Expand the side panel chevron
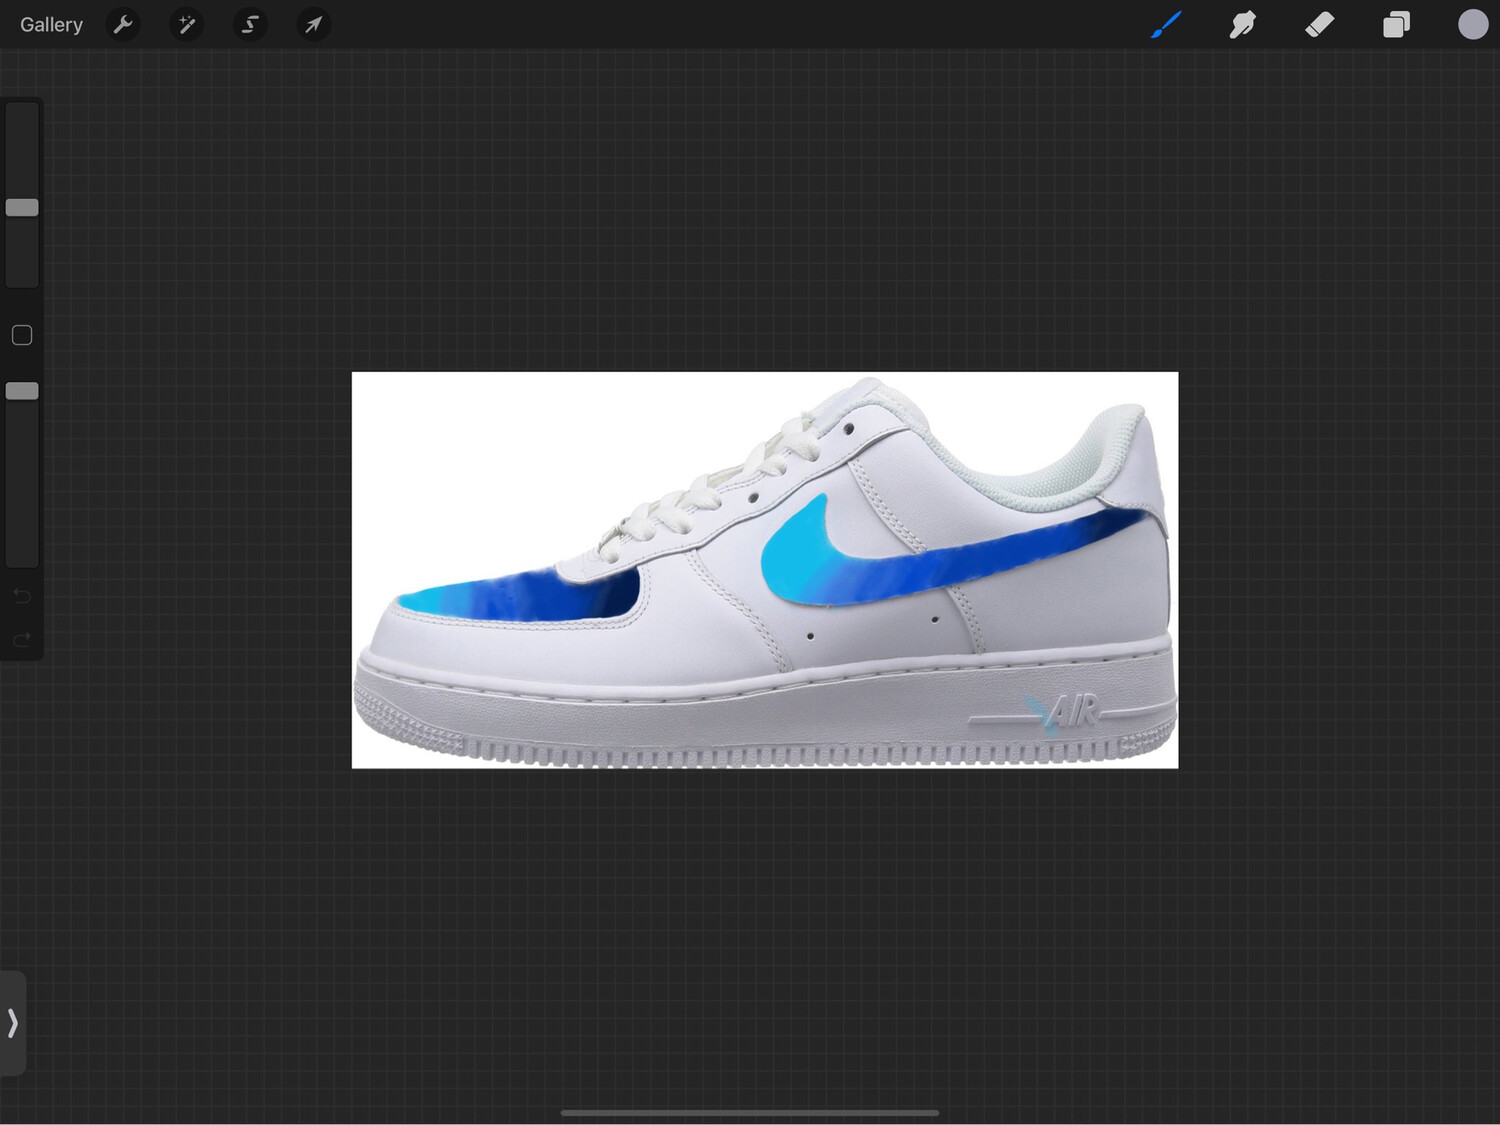Viewport: 1500px width, 1125px height. (13, 1023)
